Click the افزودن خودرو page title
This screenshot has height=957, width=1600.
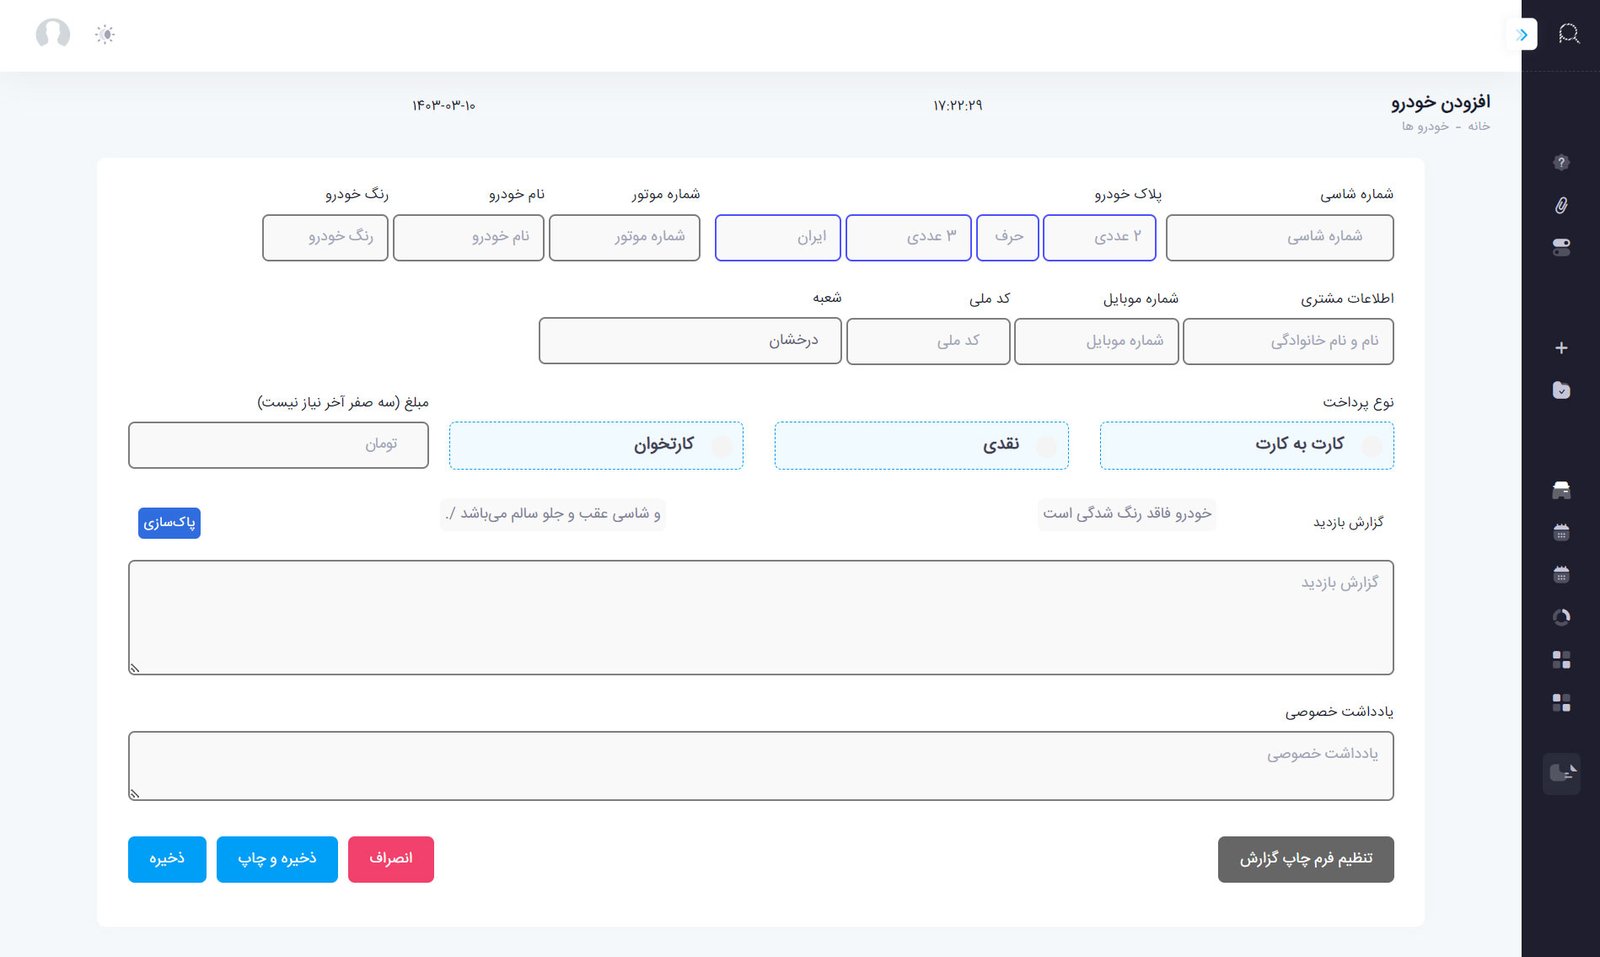pyautogui.click(x=1440, y=102)
